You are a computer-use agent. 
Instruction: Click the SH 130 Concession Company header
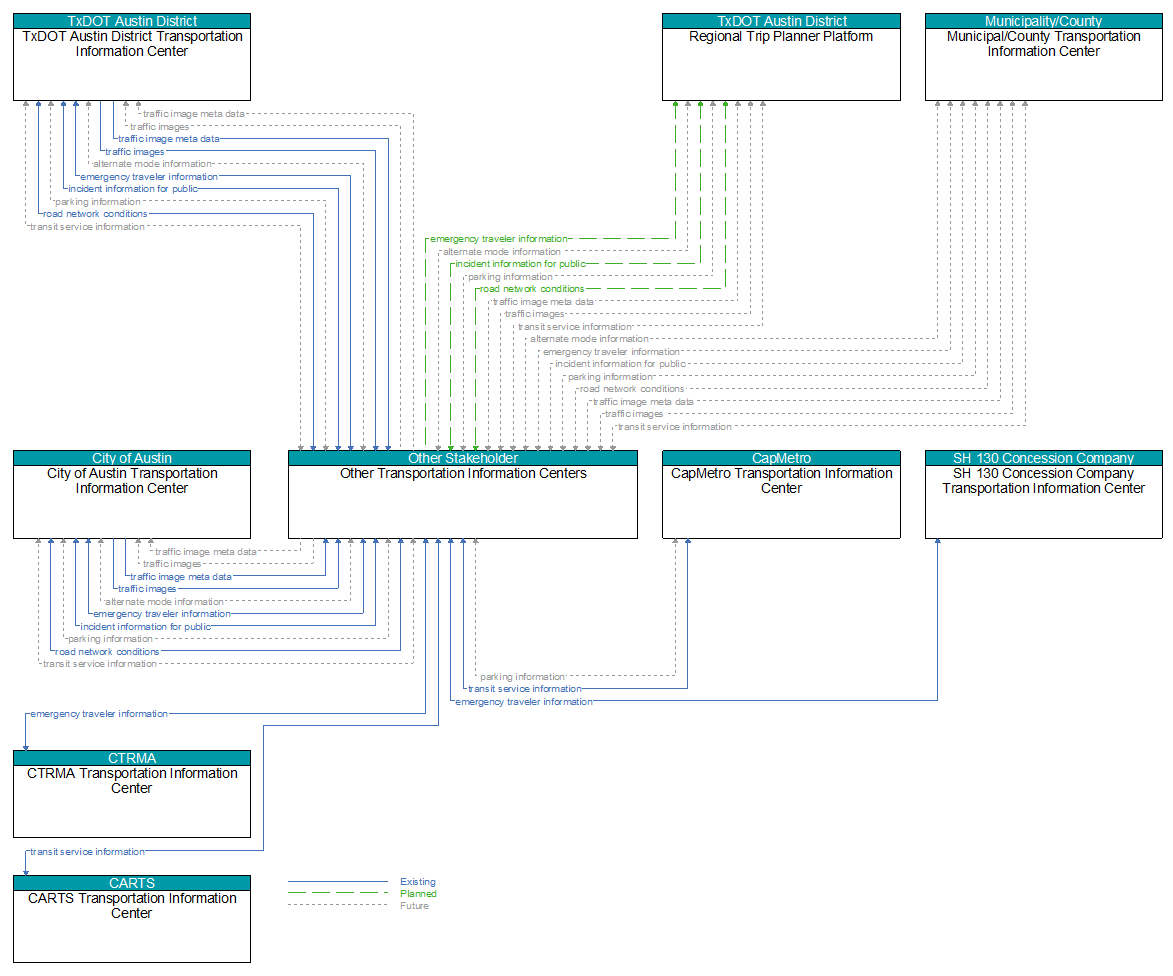(x=1044, y=458)
